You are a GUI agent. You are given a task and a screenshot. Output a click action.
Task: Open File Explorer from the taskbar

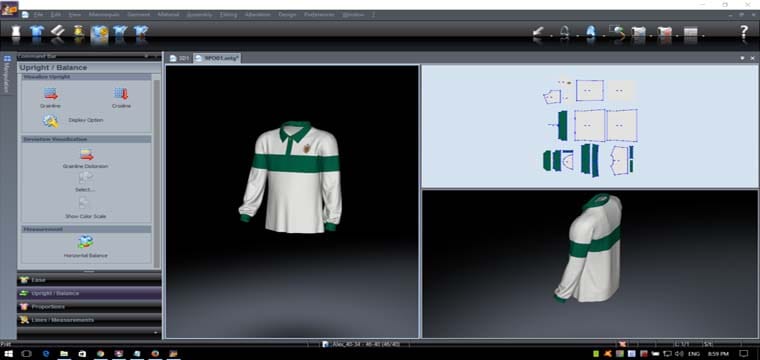click(64, 354)
